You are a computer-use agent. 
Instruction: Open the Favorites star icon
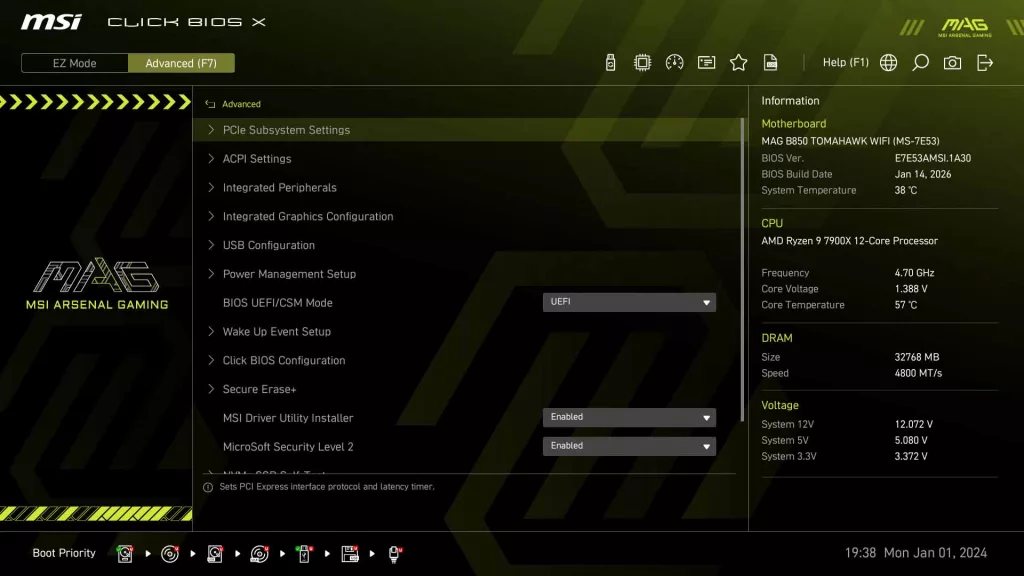tap(738, 62)
